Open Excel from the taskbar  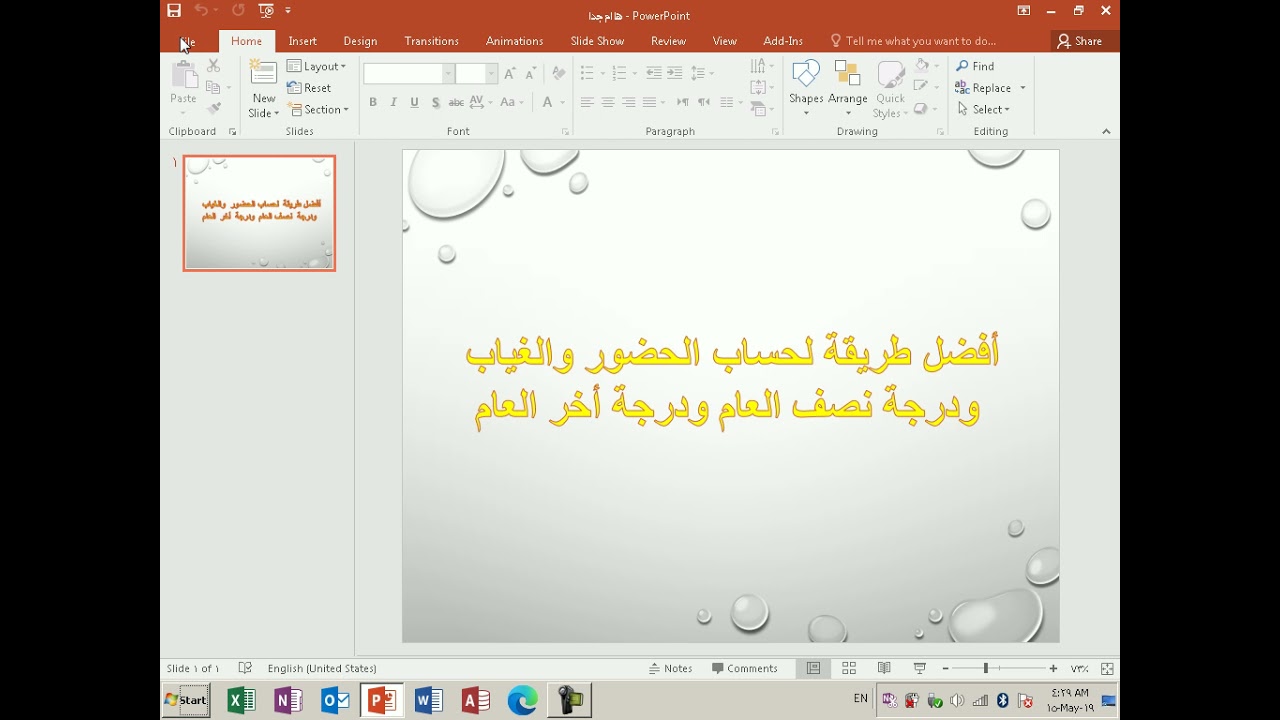tap(241, 701)
